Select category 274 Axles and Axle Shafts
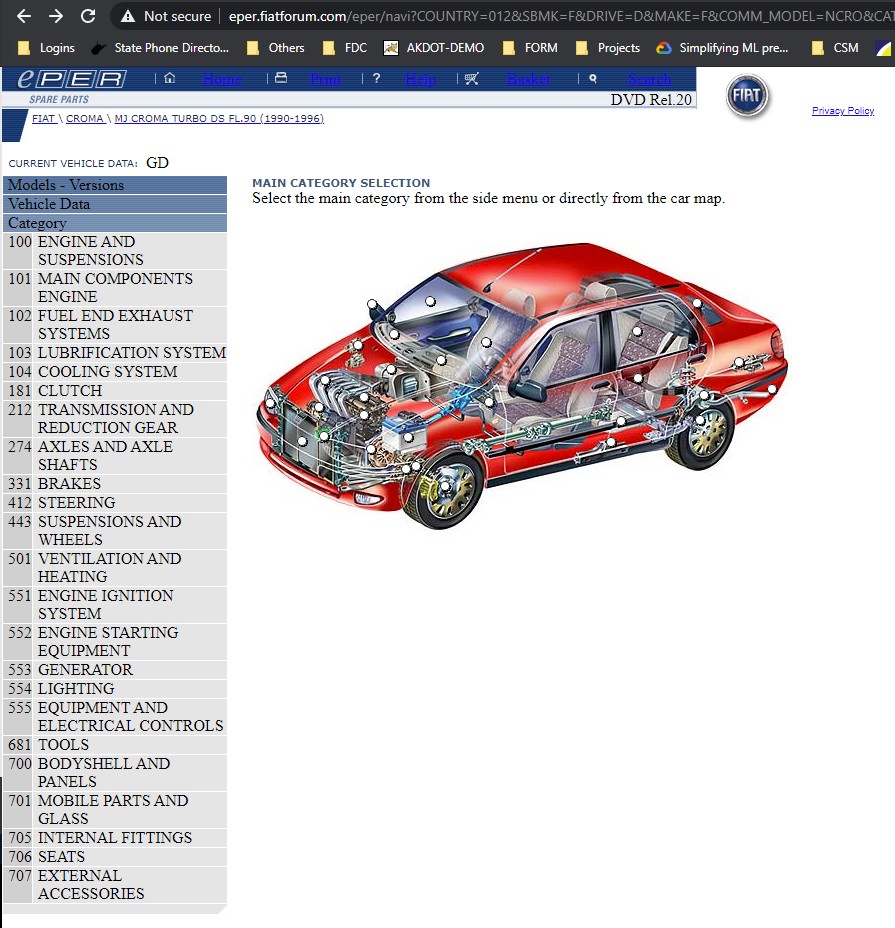The width and height of the screenshot is (895, 928). click(115, 456)
